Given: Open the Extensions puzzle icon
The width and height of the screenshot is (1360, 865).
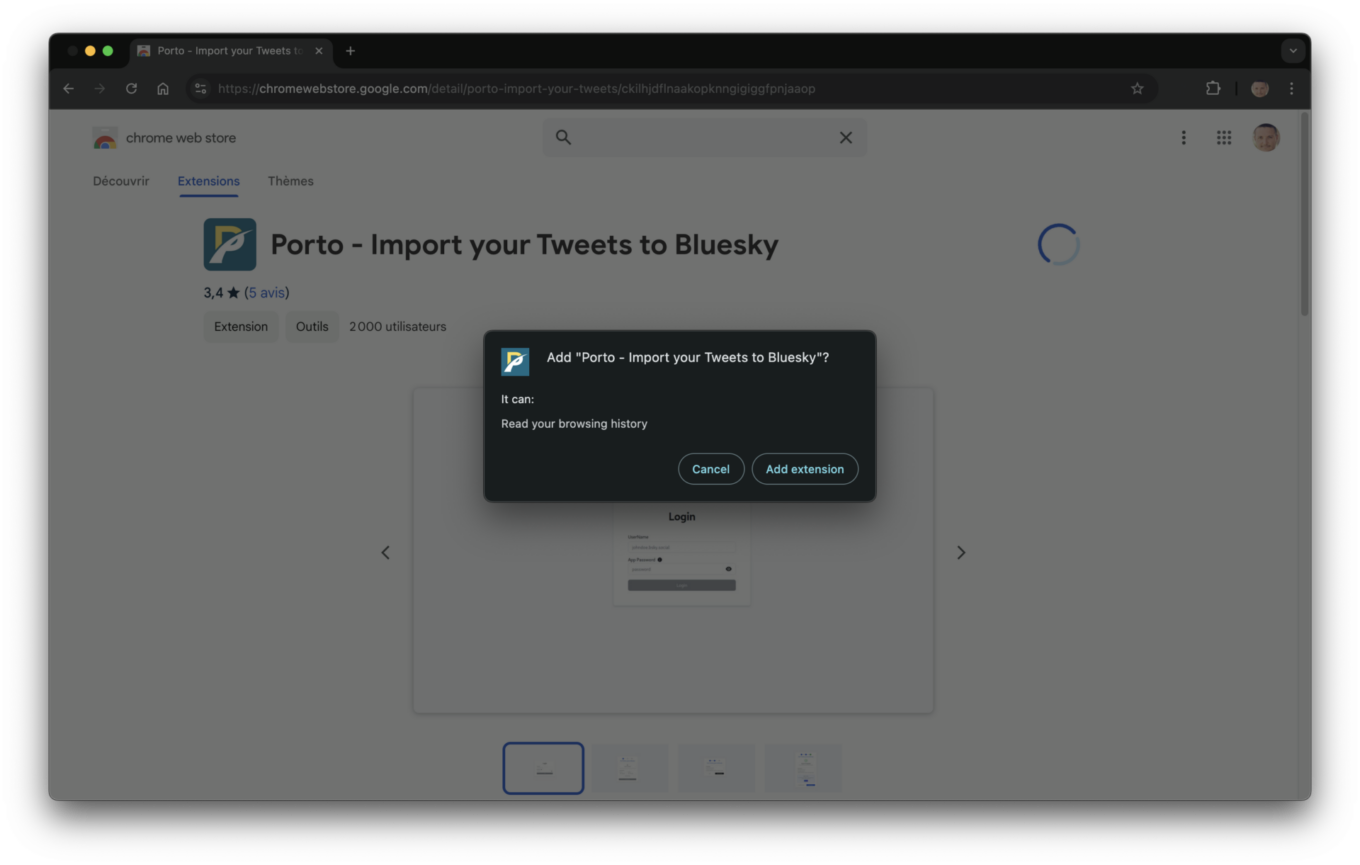Looking at the screenshot, I should point(1213,89).
